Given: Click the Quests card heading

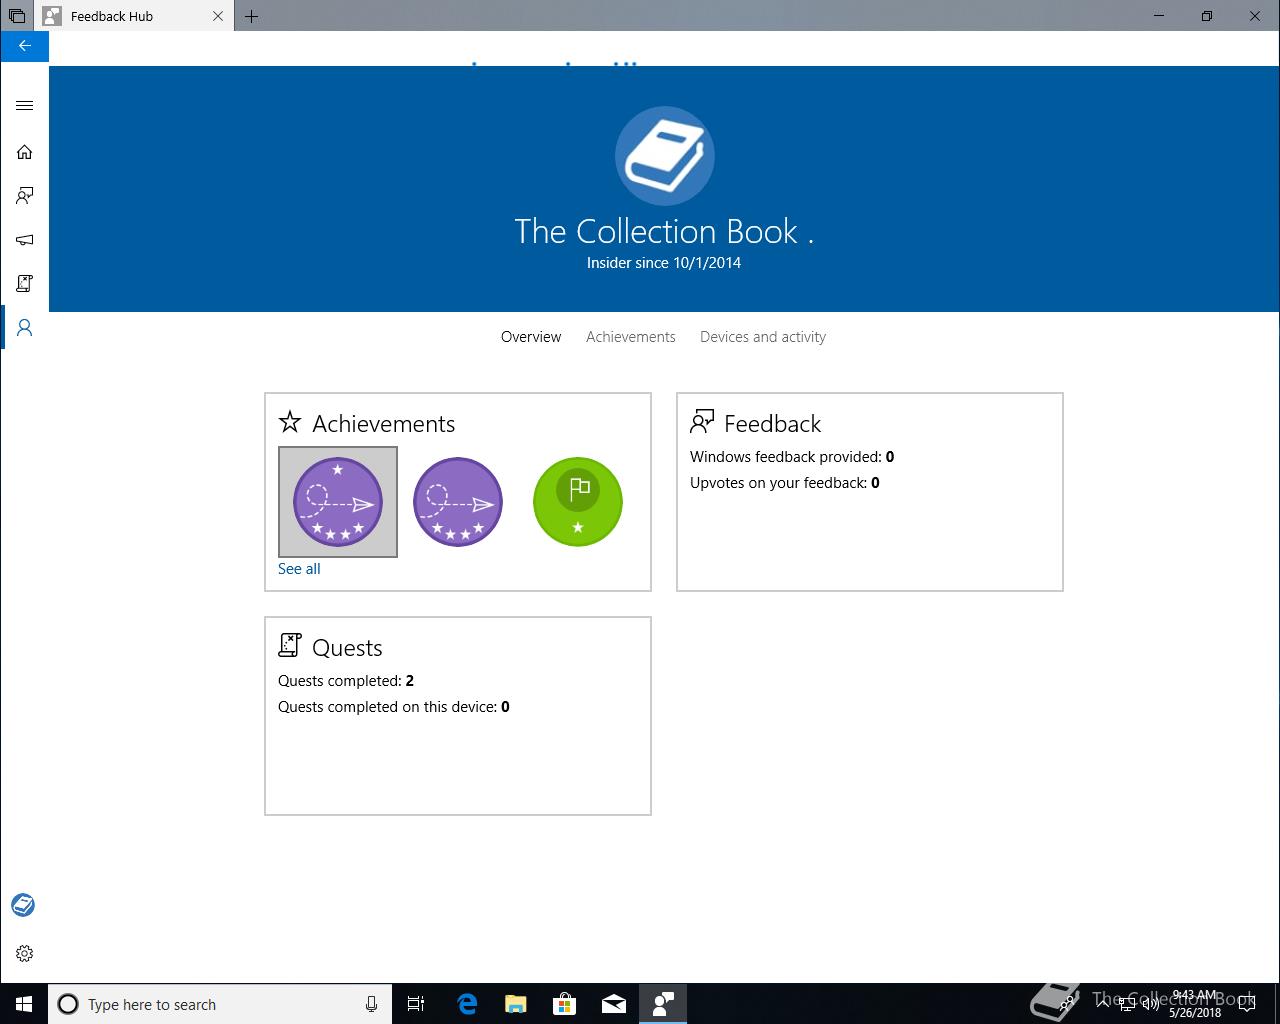Looking at the screenshot, I should (347, 648).
